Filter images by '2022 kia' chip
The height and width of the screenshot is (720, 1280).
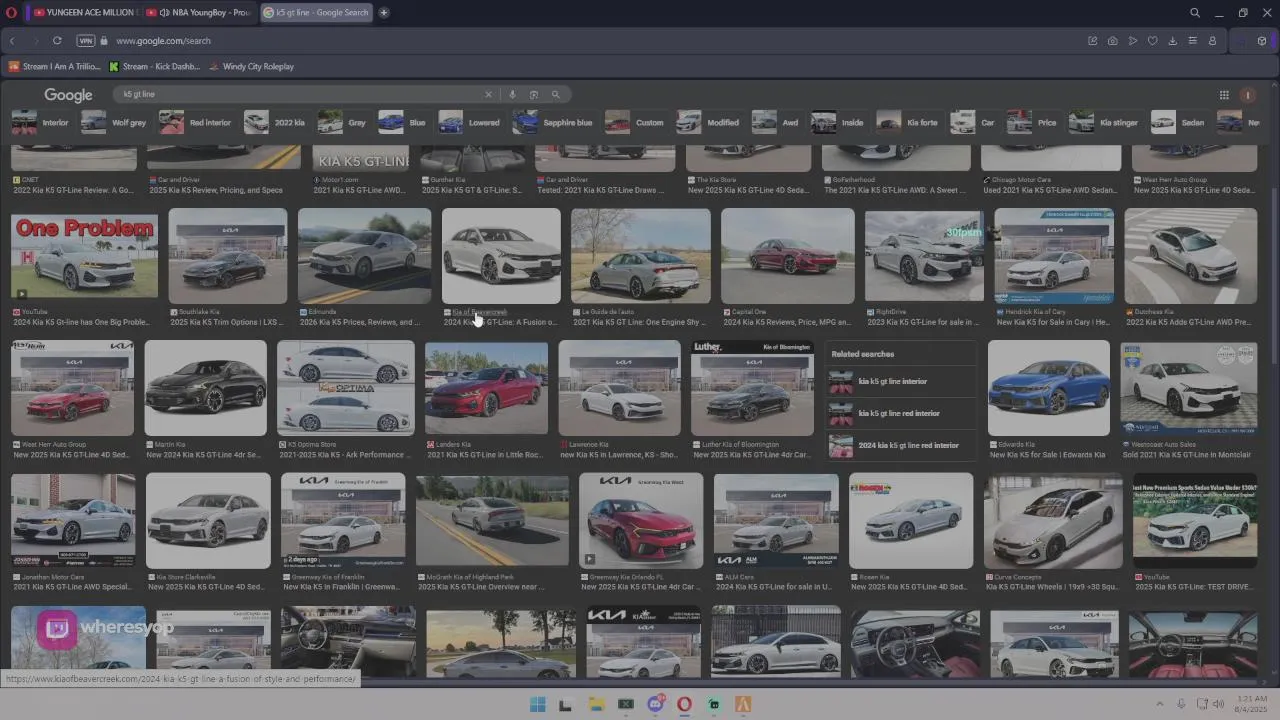pyautogui.click(x=275, y=122)
